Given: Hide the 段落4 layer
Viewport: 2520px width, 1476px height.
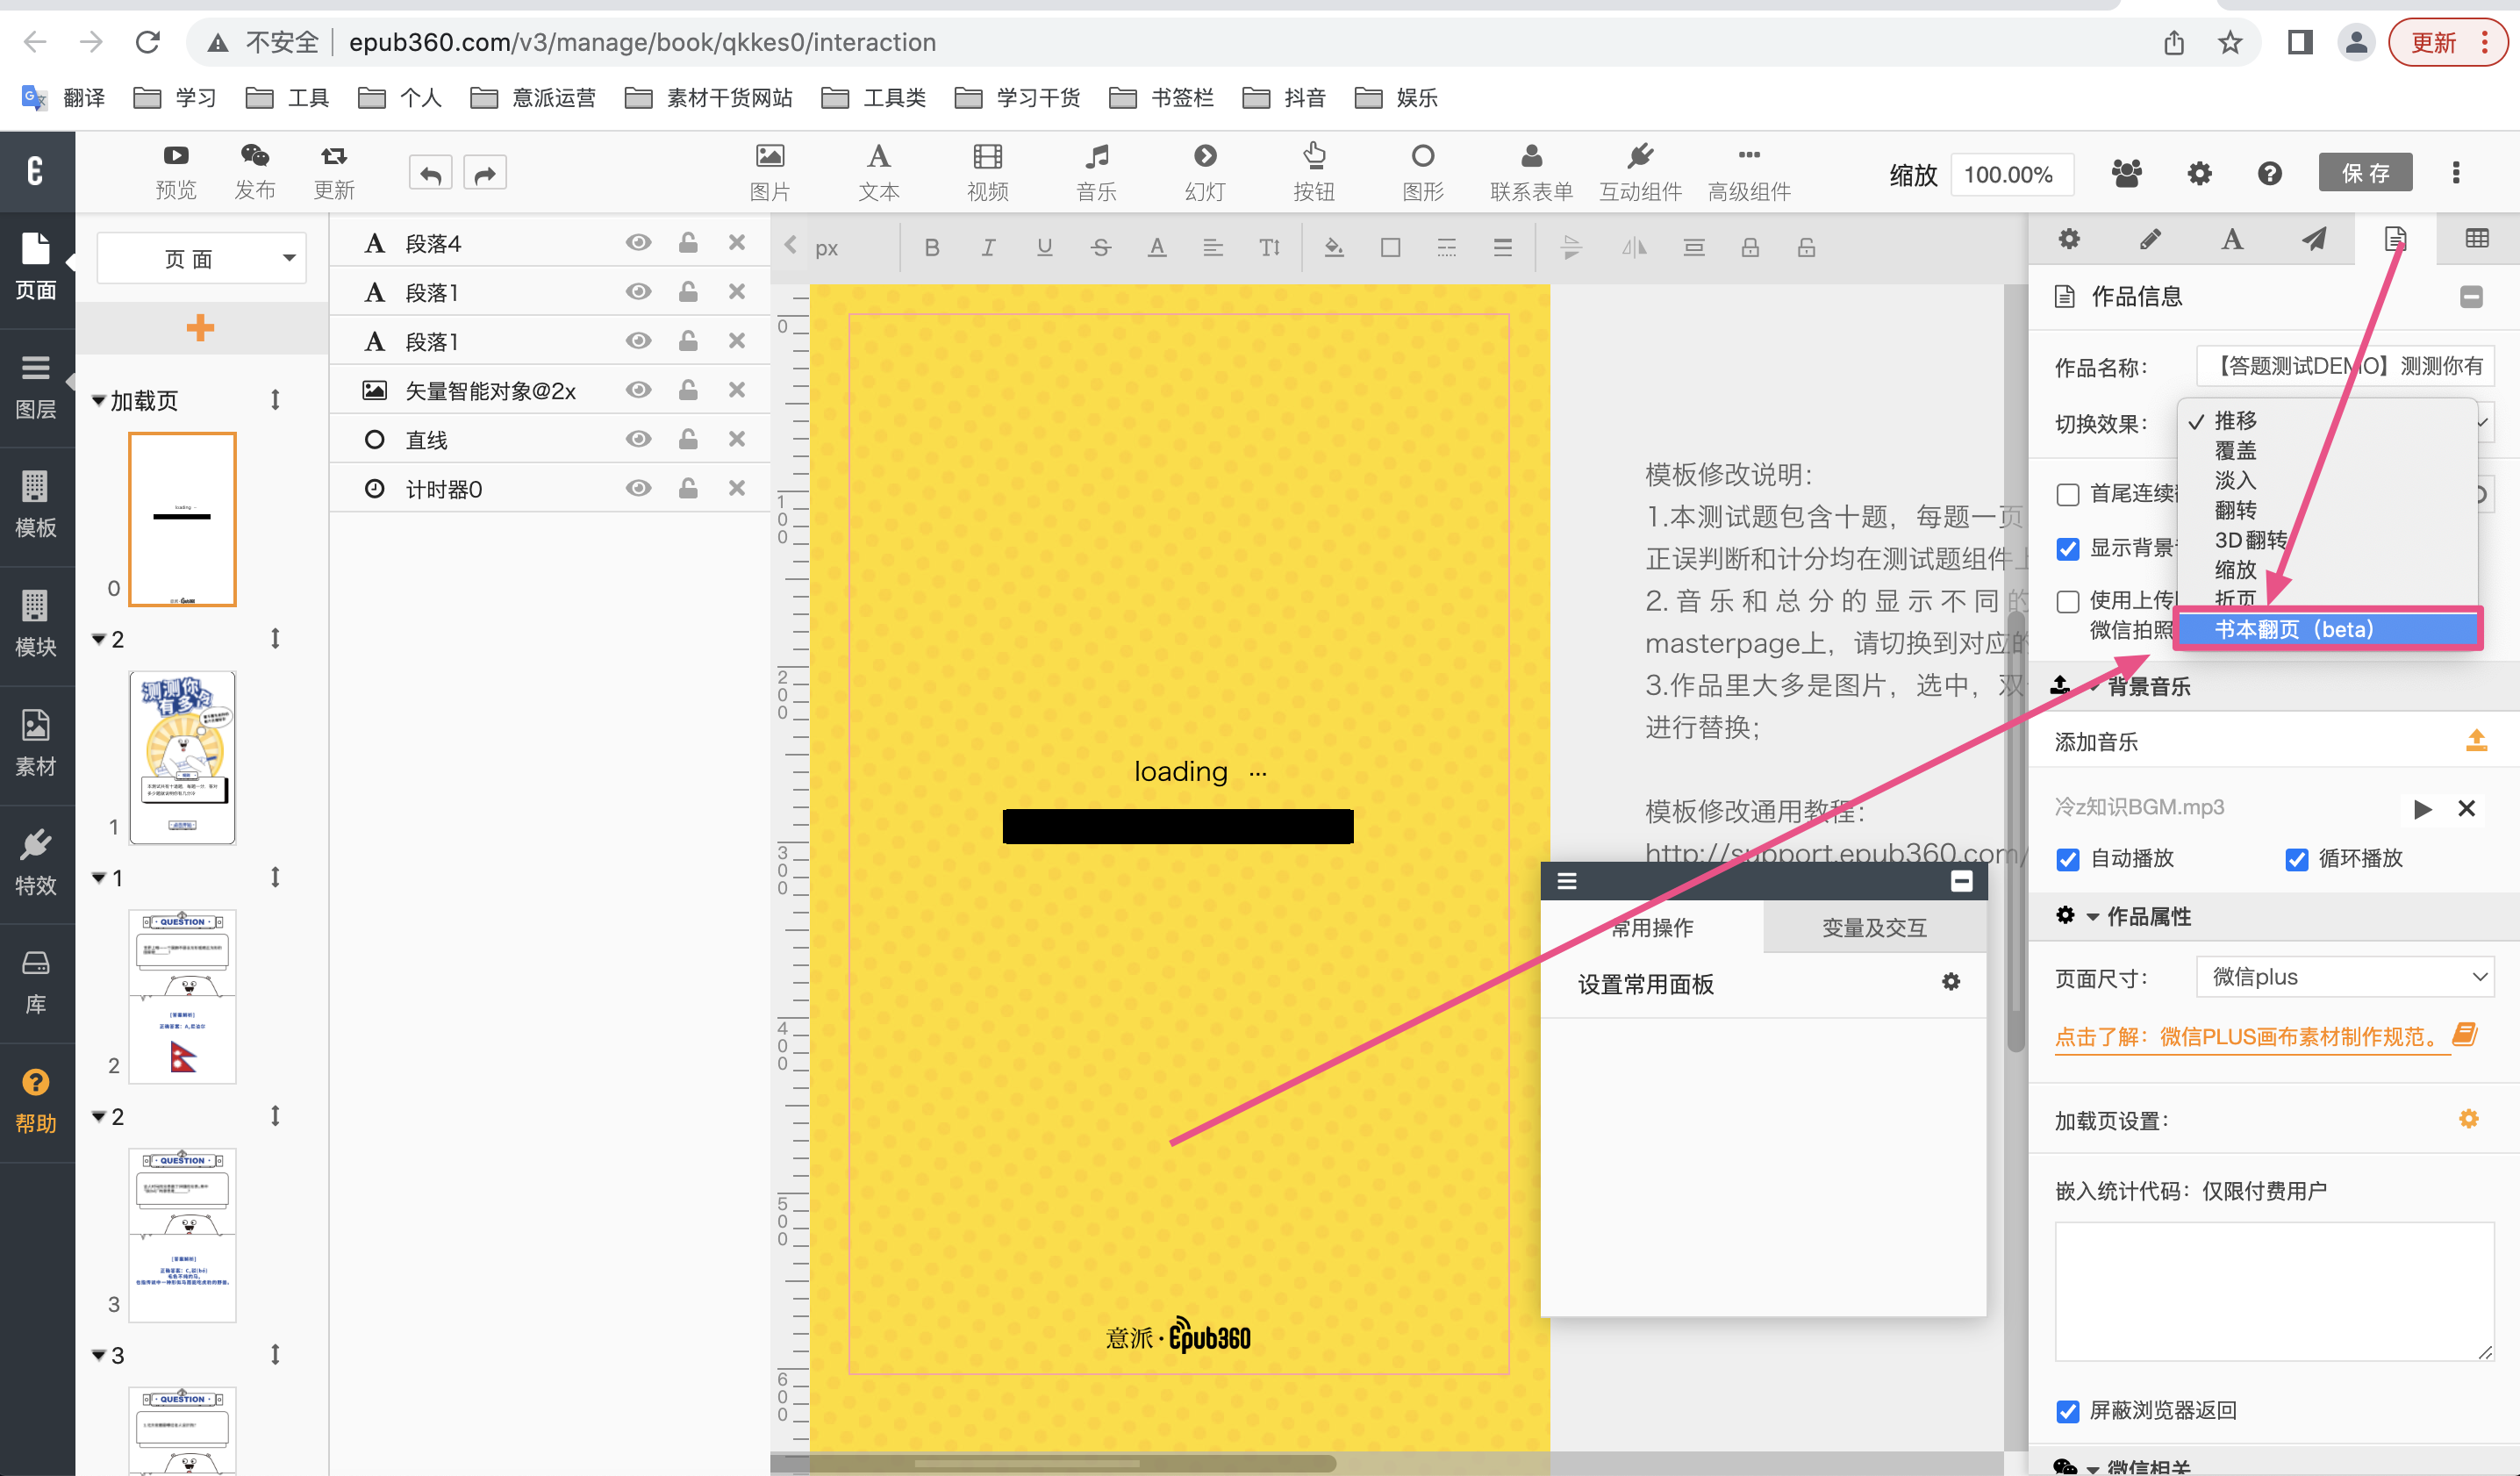Looking at the screenshot, I should [x=638, y=243].
